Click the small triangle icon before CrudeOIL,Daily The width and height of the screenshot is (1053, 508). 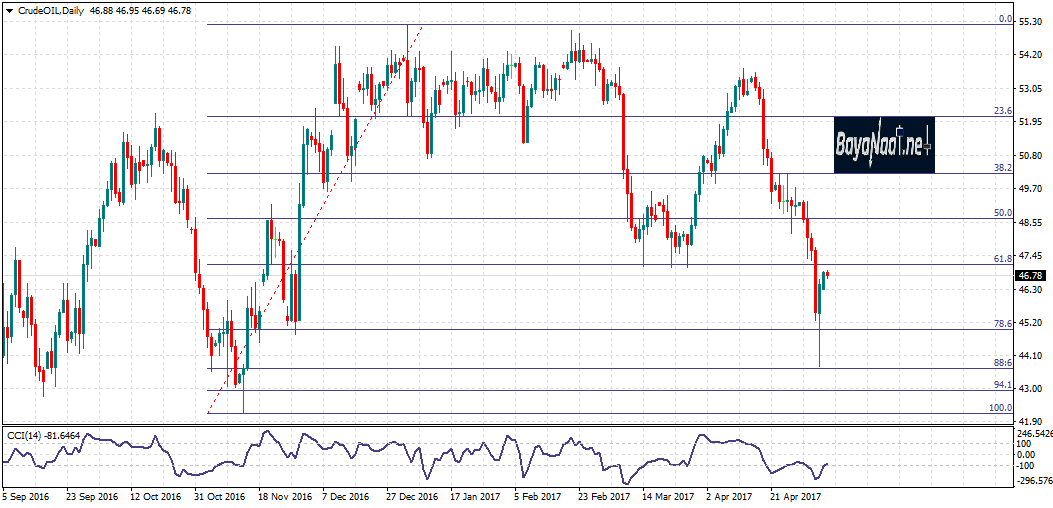pyautogui.click(x=9, y=10)
